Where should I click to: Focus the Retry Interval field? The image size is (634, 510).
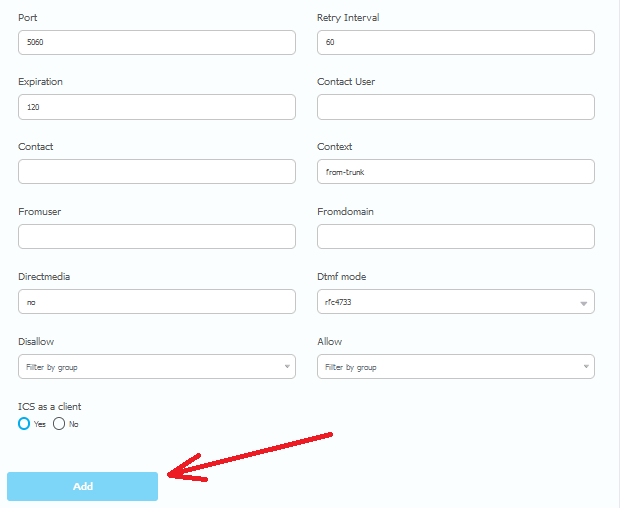click(x=455, y=43)
